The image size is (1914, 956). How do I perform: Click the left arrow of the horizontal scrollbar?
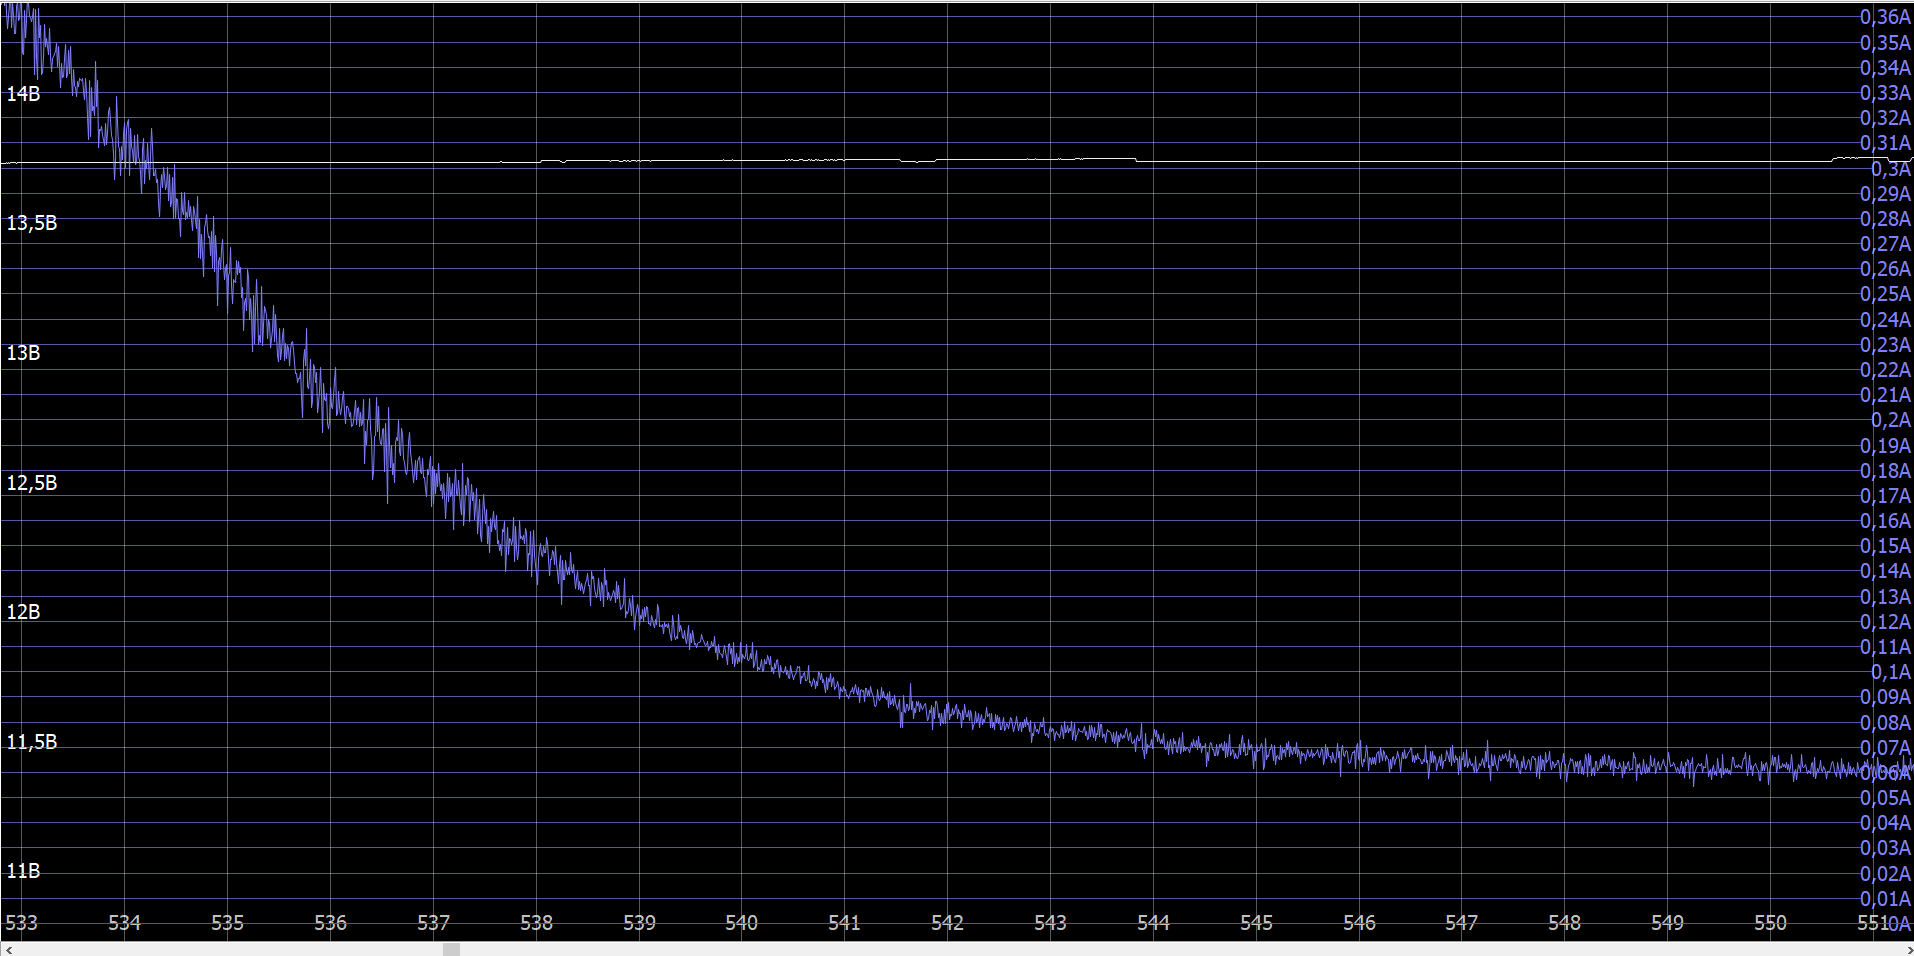[x=8, y=949]
